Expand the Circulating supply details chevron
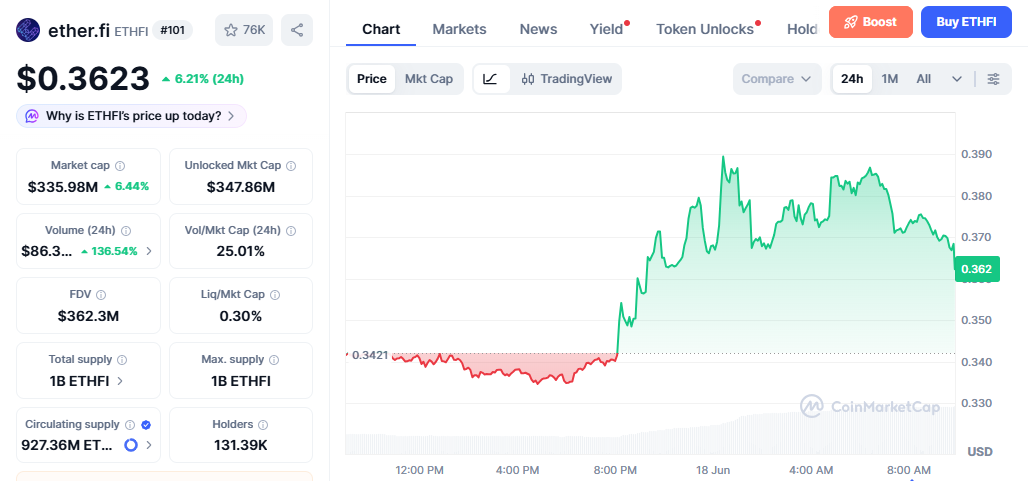Image resolution: width=1028 pixels, height=481 pixels. click(x=149, y=445)
